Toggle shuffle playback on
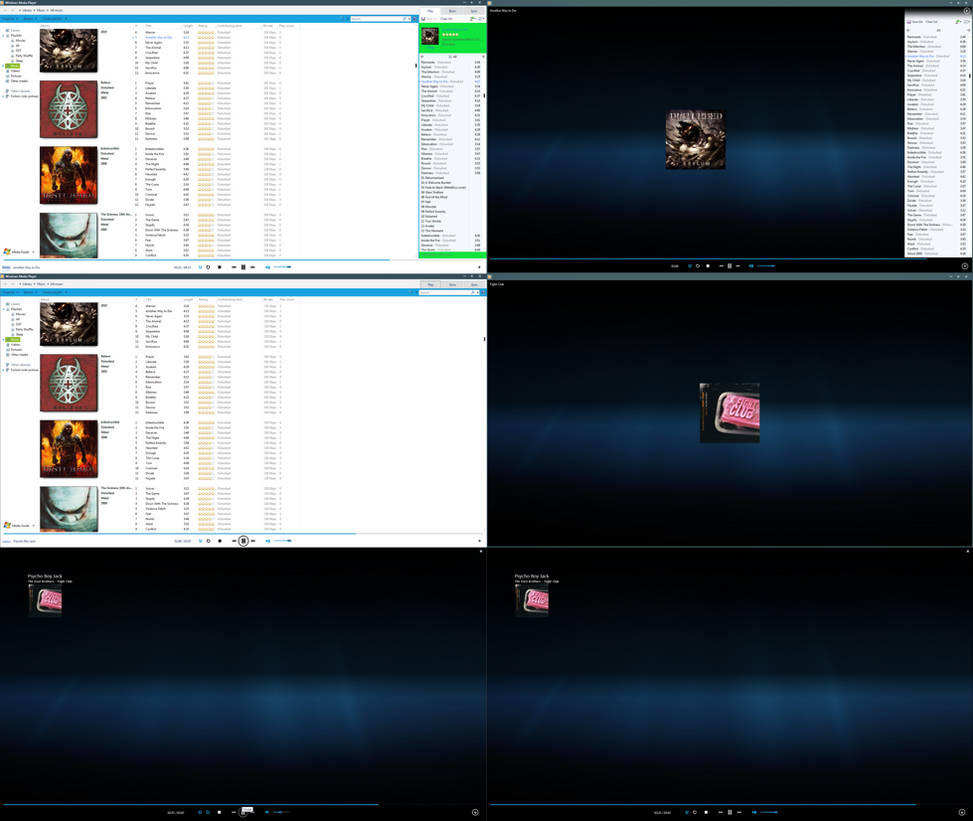The image size is (973, 821). 200,267
